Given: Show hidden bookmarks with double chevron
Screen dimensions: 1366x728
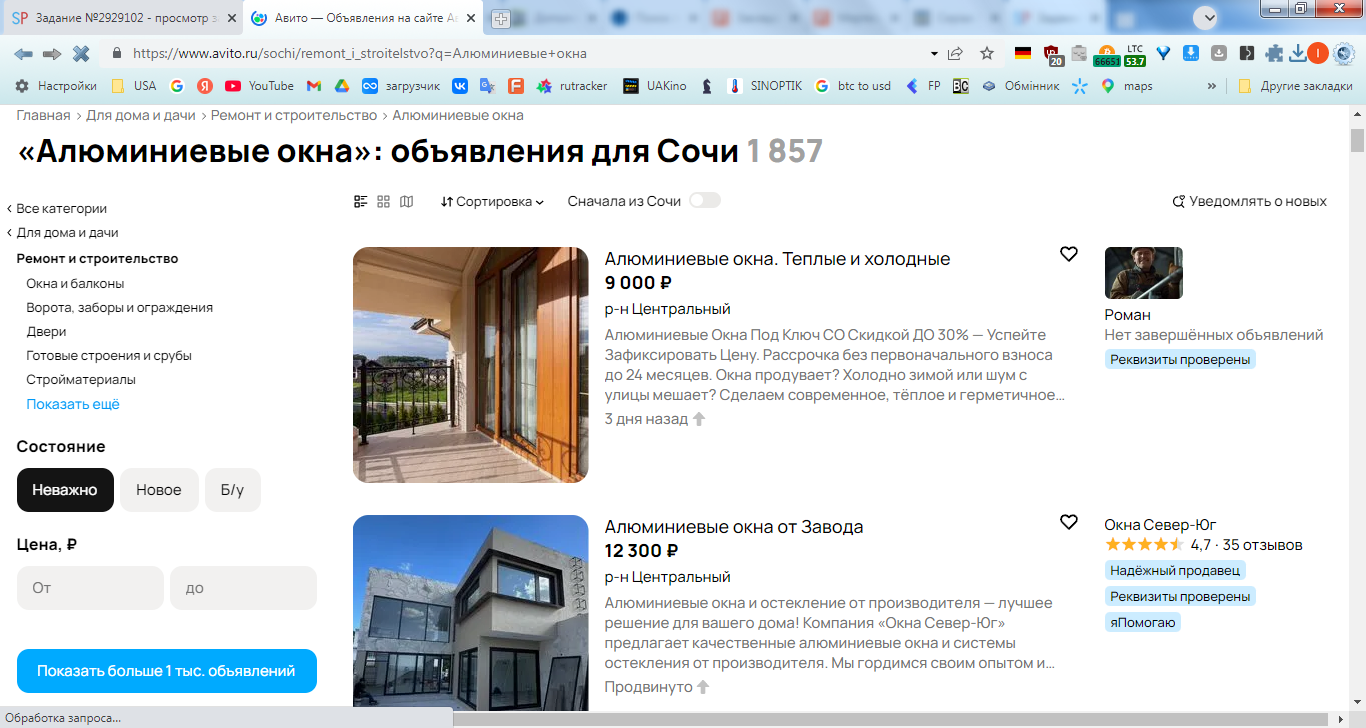Looking at the screenshot, I should [1212, 86].
